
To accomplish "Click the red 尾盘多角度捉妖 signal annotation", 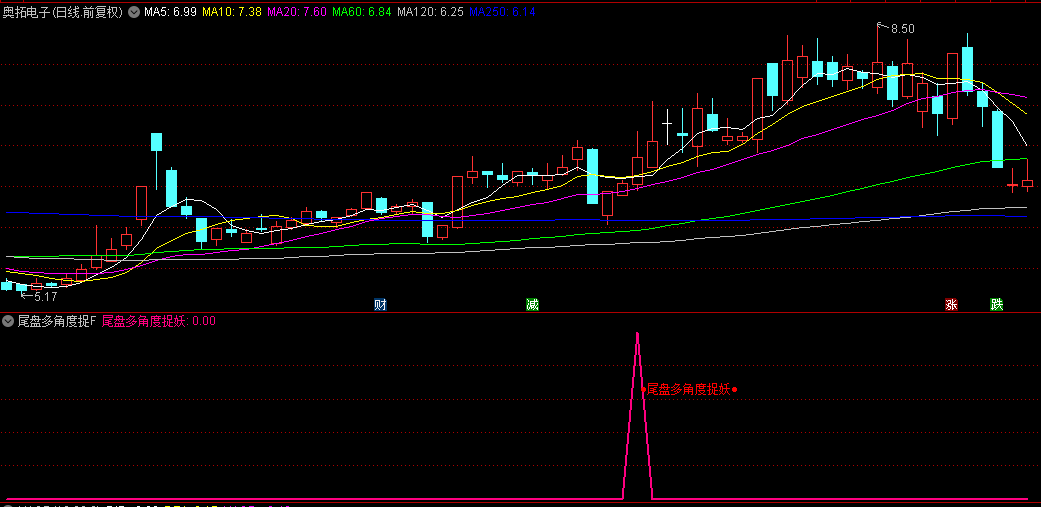I will click(688, 390).
